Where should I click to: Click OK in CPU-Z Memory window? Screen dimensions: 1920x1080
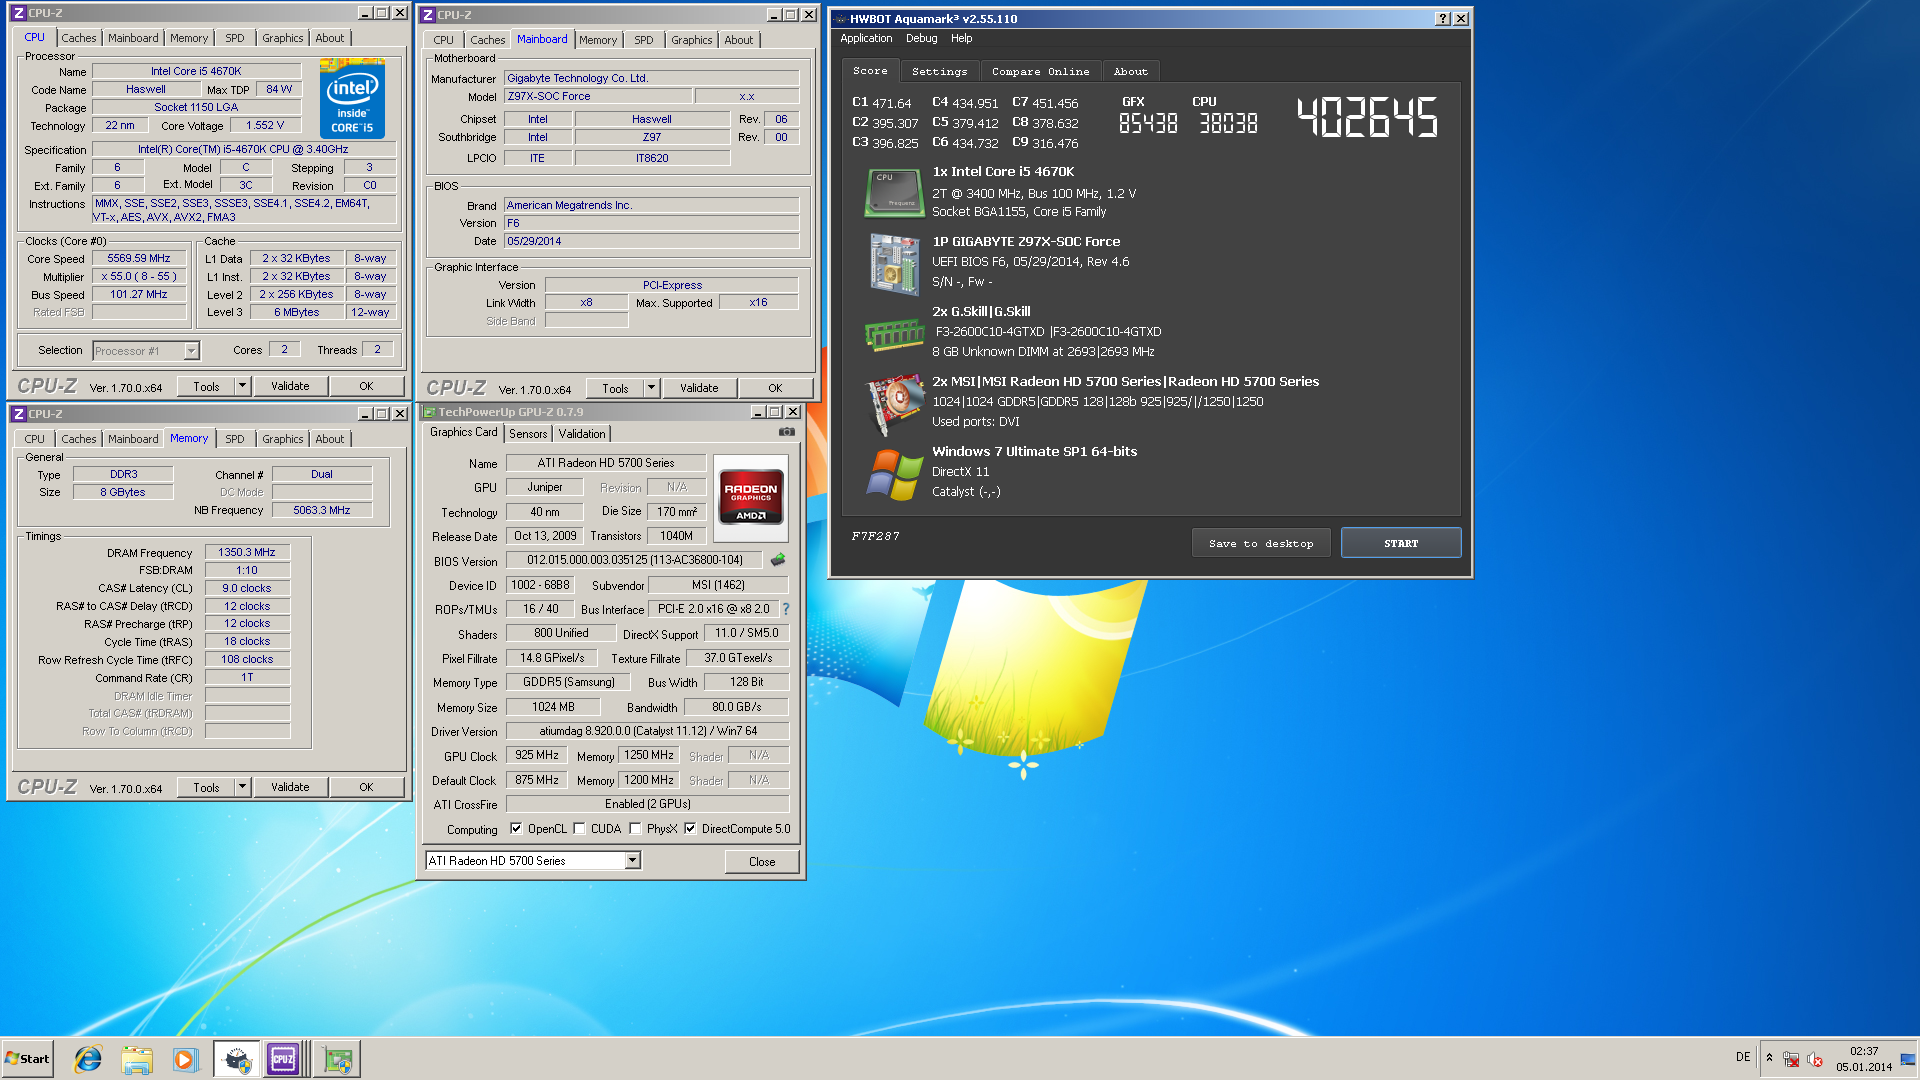tap(367, 787)
